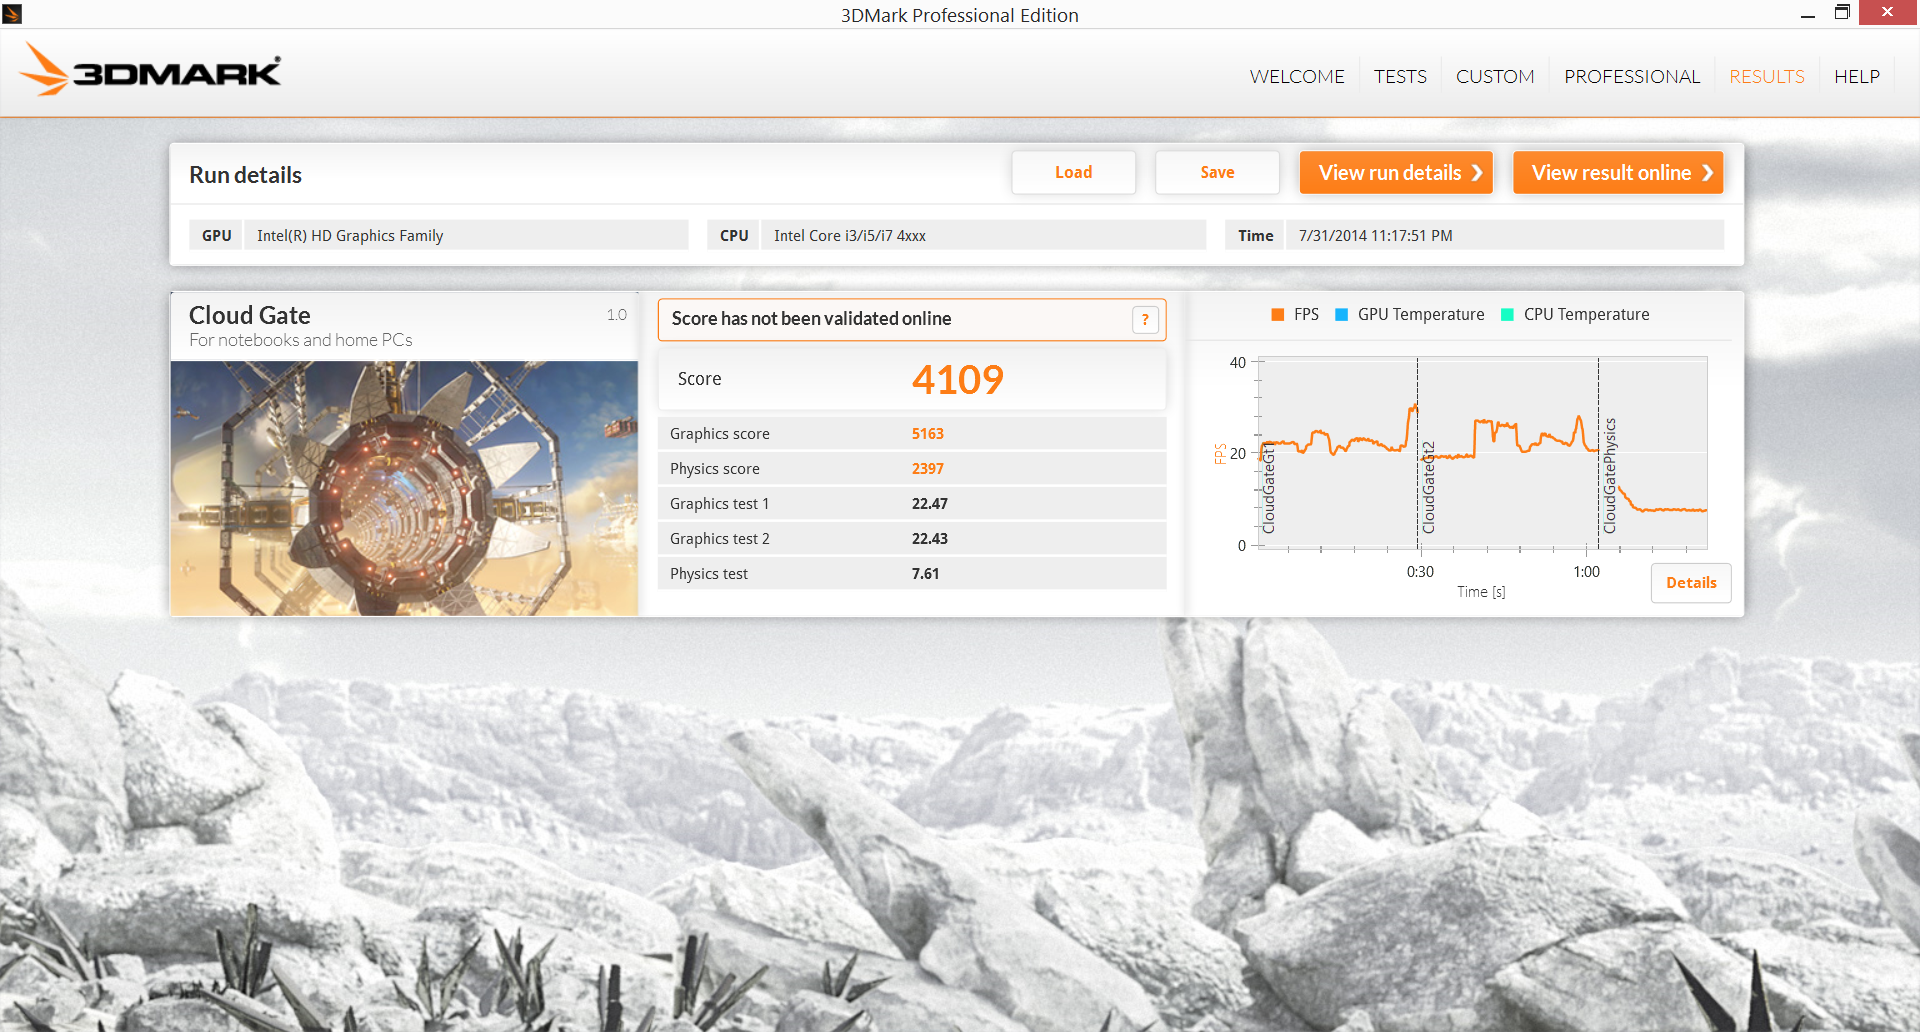Click the FPS legend label
The height and width of the screenshot is (1032, 1920).
tap(1306, 314)
